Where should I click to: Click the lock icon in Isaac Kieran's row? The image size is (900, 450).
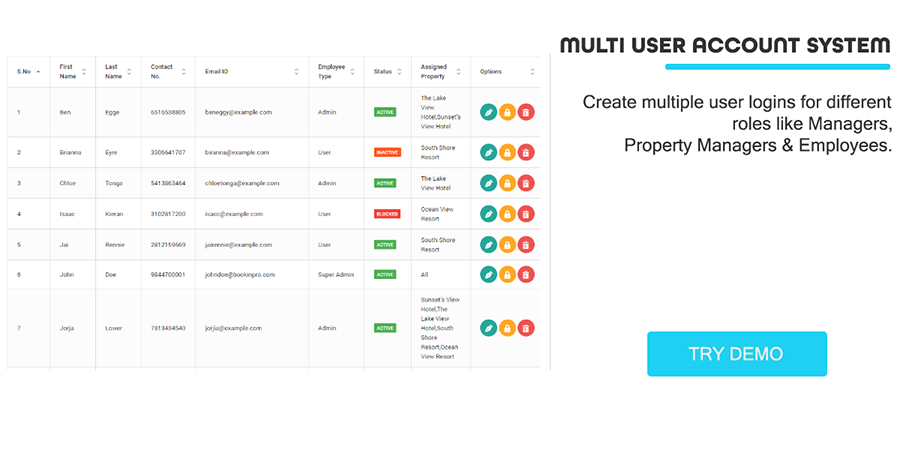pyautogui.click(x=507, y=213)
